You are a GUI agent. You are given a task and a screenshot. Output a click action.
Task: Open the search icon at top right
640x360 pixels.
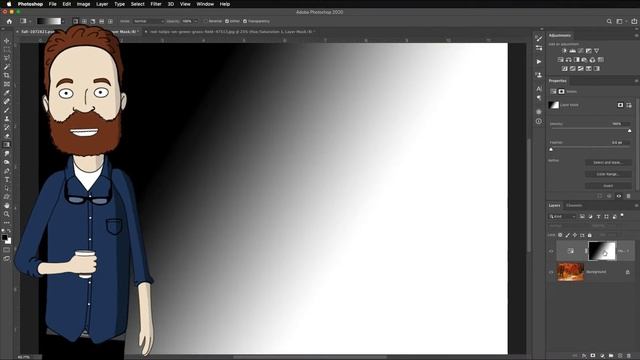[x=609, y=21]
